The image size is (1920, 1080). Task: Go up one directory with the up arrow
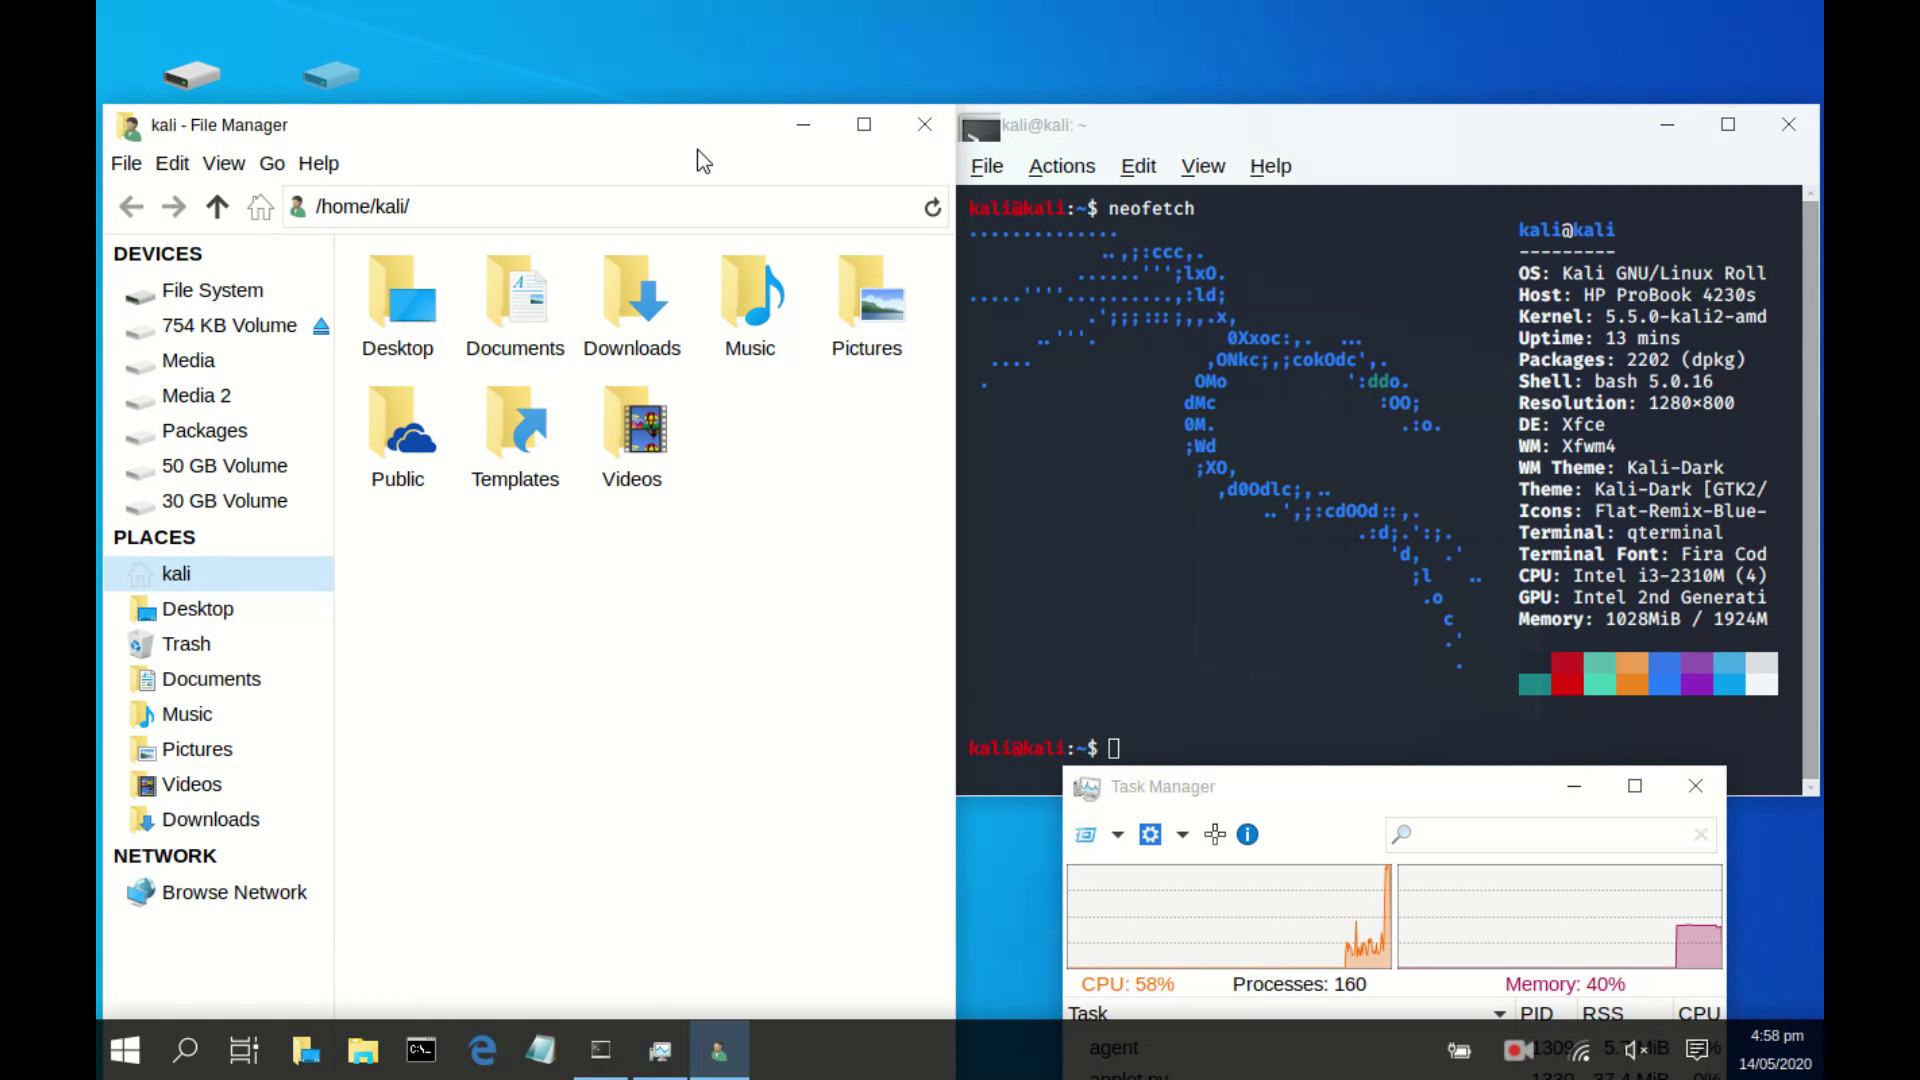tap(216, 206)
